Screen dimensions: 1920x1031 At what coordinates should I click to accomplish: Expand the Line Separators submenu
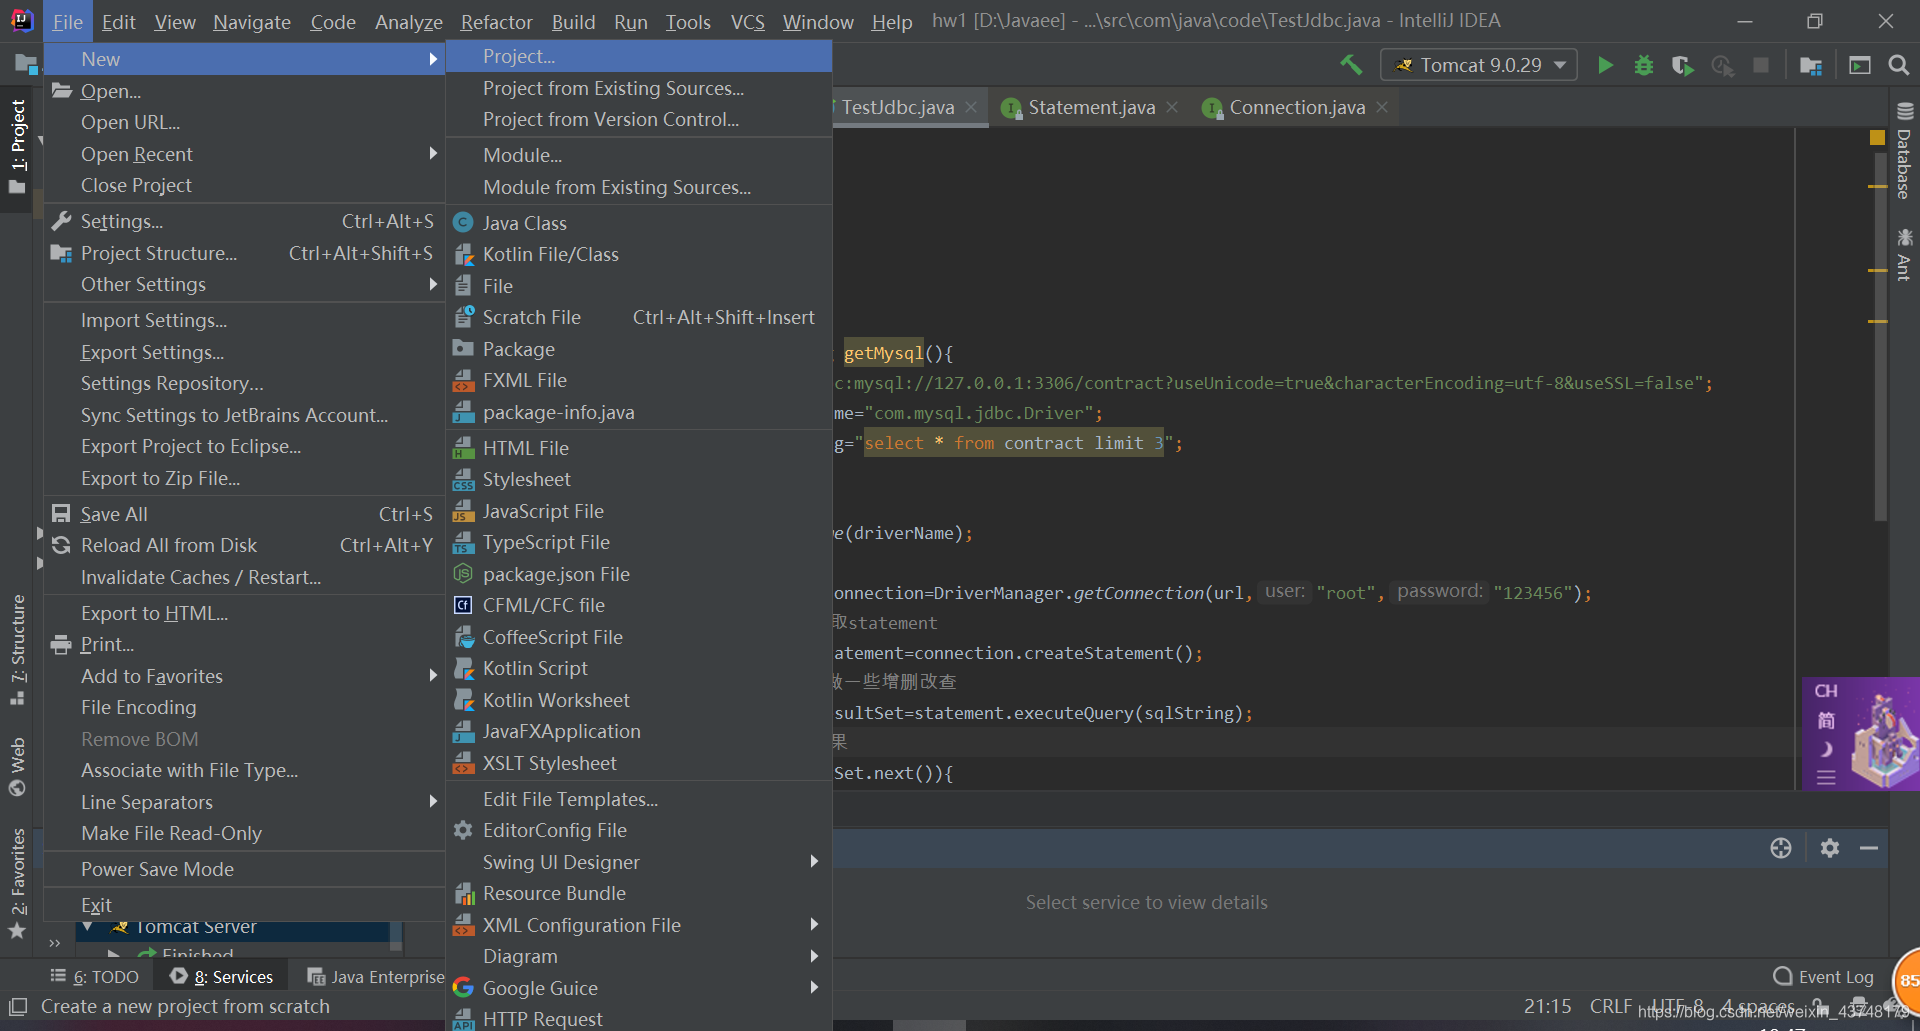point(244,802)
